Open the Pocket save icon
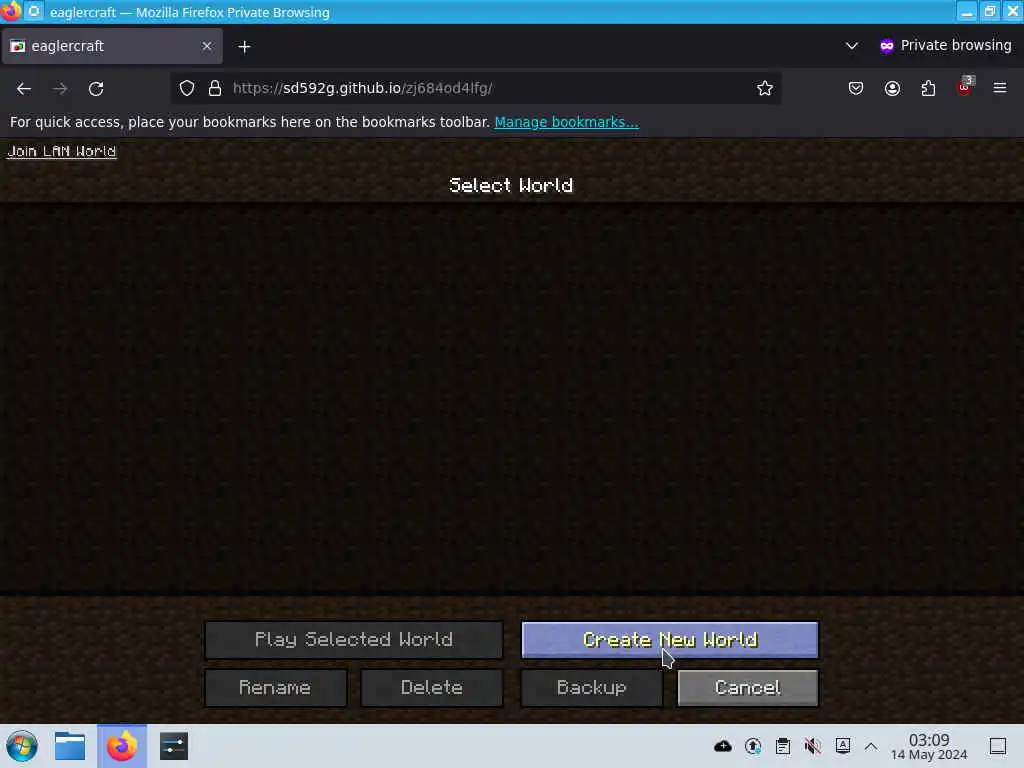 coord(856,88)
